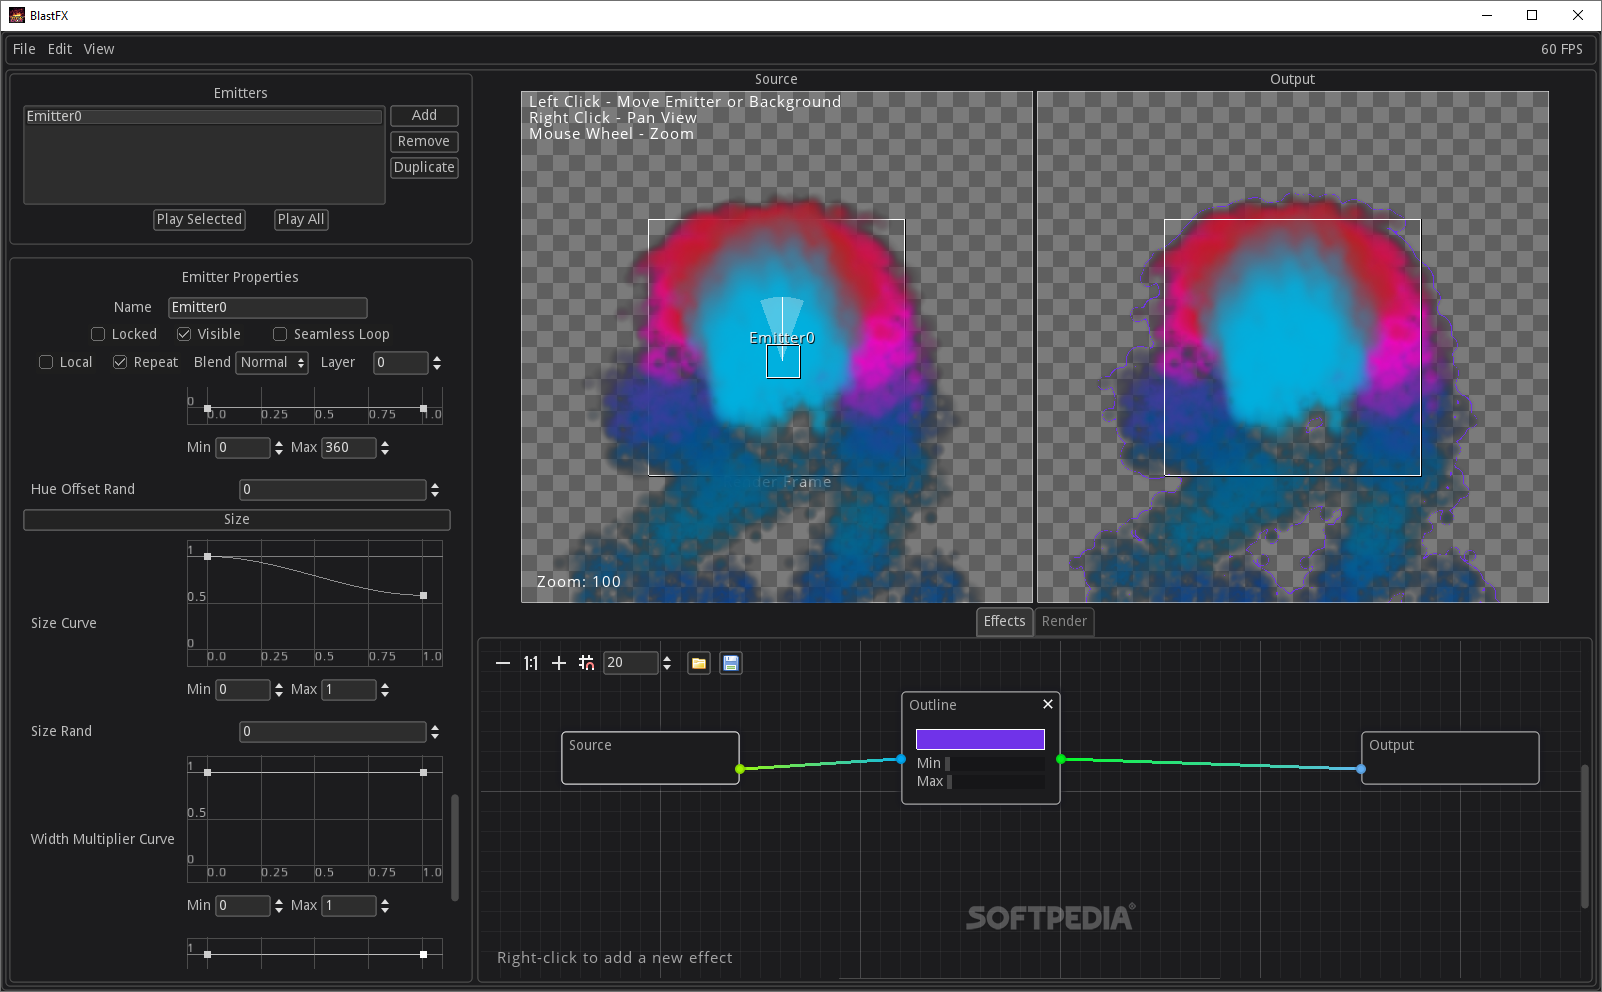Image resolution: width=1602 pixels, height=992 pixels.
Task: Collapse the Size section header
Action: tap(237, 519)
